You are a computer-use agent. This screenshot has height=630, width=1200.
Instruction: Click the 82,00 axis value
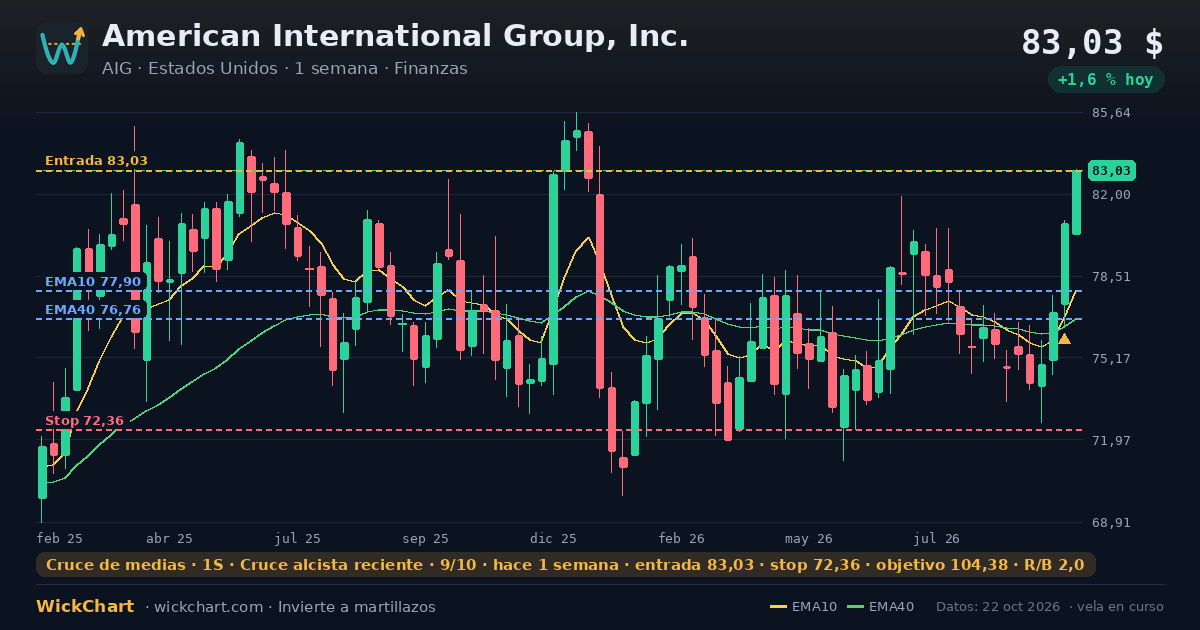1111,194
